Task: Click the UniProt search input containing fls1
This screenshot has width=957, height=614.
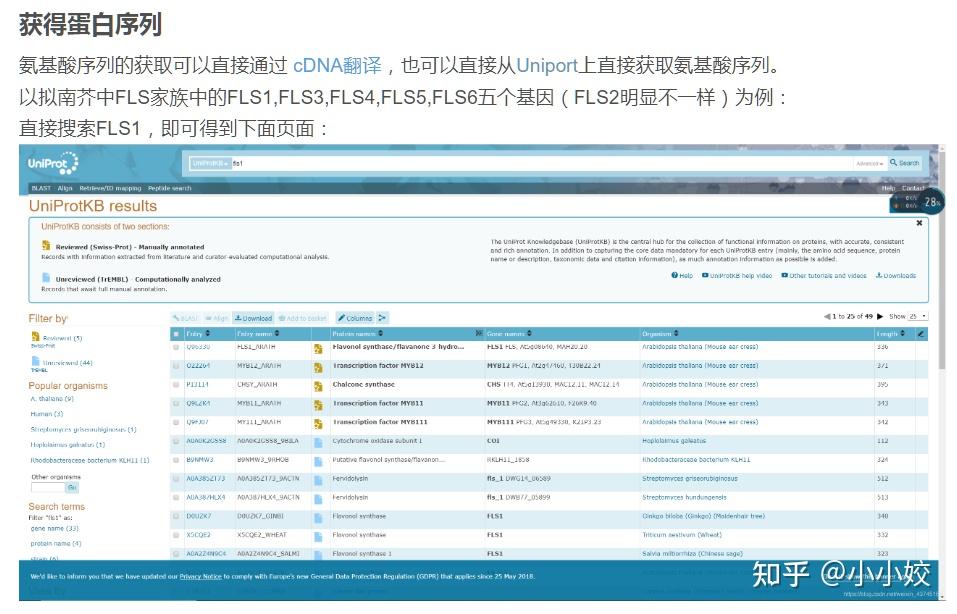Action: (541, 164)
